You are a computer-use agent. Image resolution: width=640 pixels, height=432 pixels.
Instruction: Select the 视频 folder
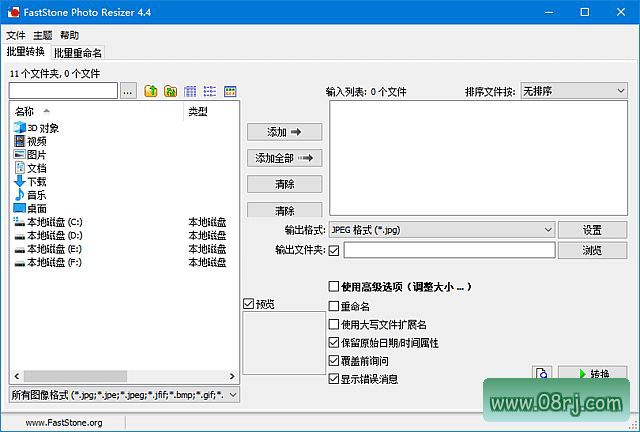pyautogui.click(x=31, y=141)
